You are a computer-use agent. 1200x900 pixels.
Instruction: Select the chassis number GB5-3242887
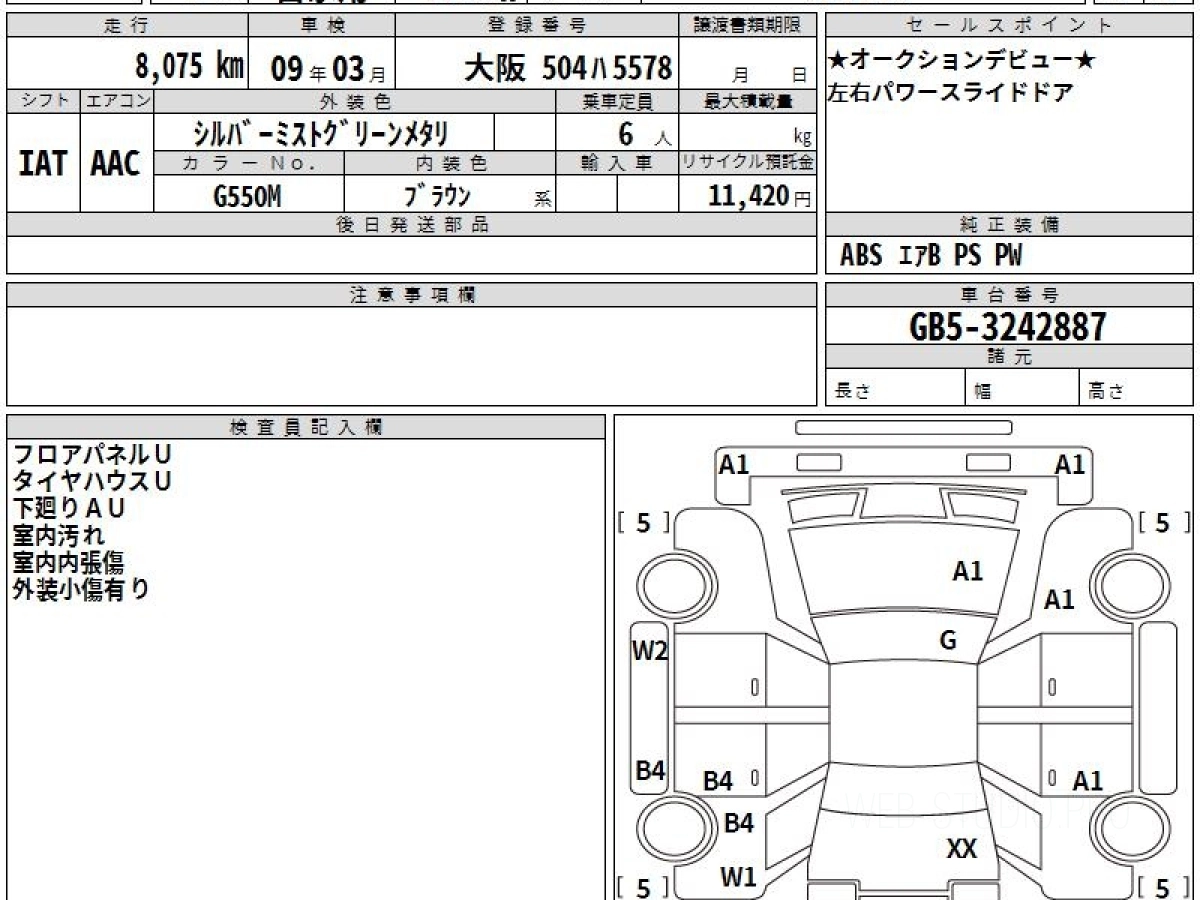click(x=1008, y=326)
